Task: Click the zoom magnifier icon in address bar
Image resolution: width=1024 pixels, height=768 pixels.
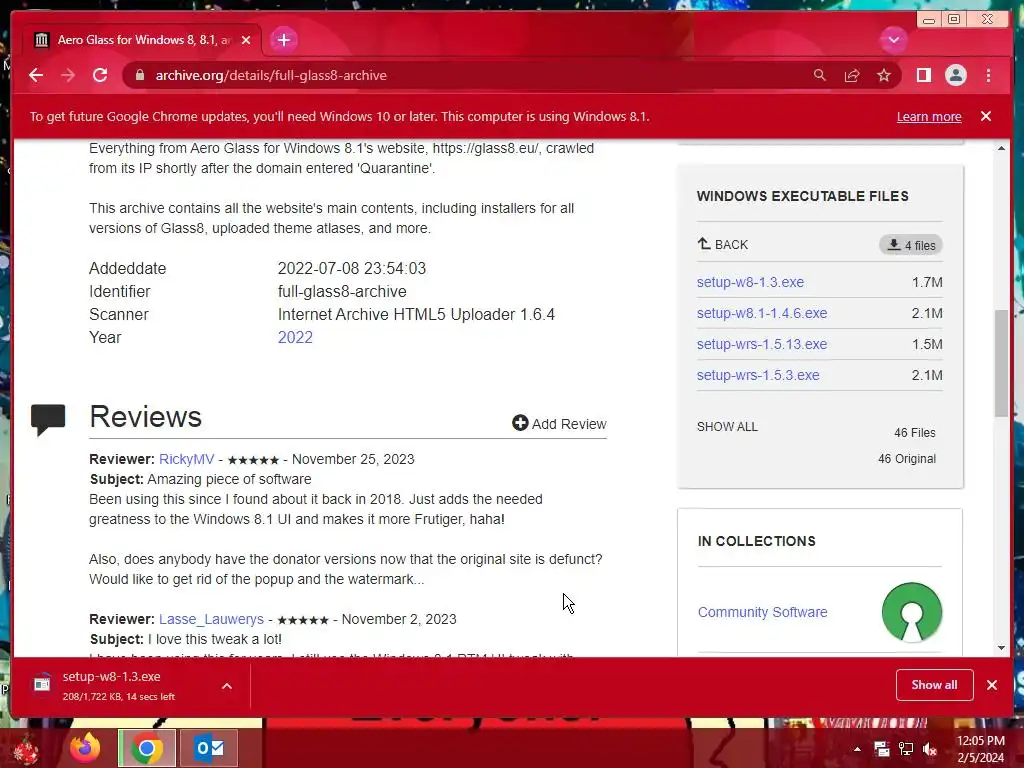Action: [x=820, y=75]
